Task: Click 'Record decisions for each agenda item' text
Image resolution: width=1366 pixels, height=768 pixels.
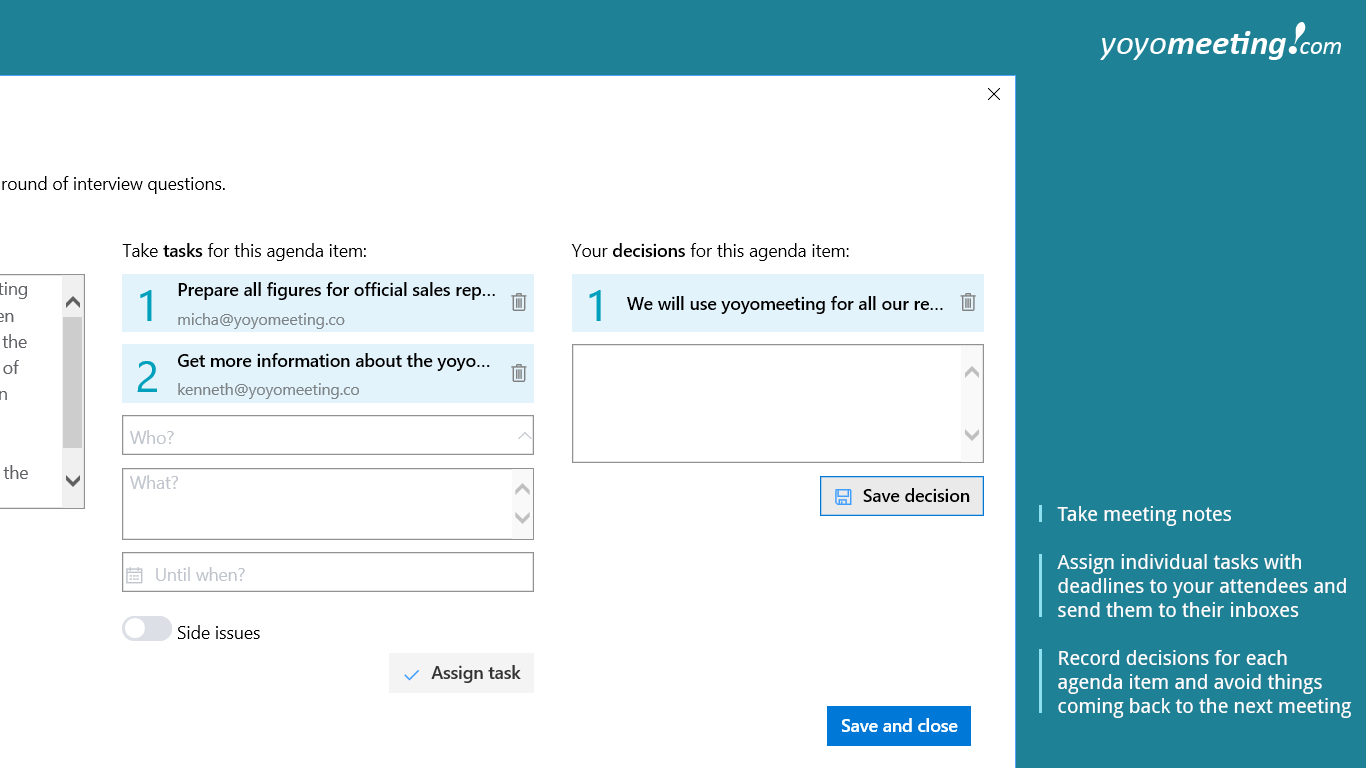Action: 1204,682
